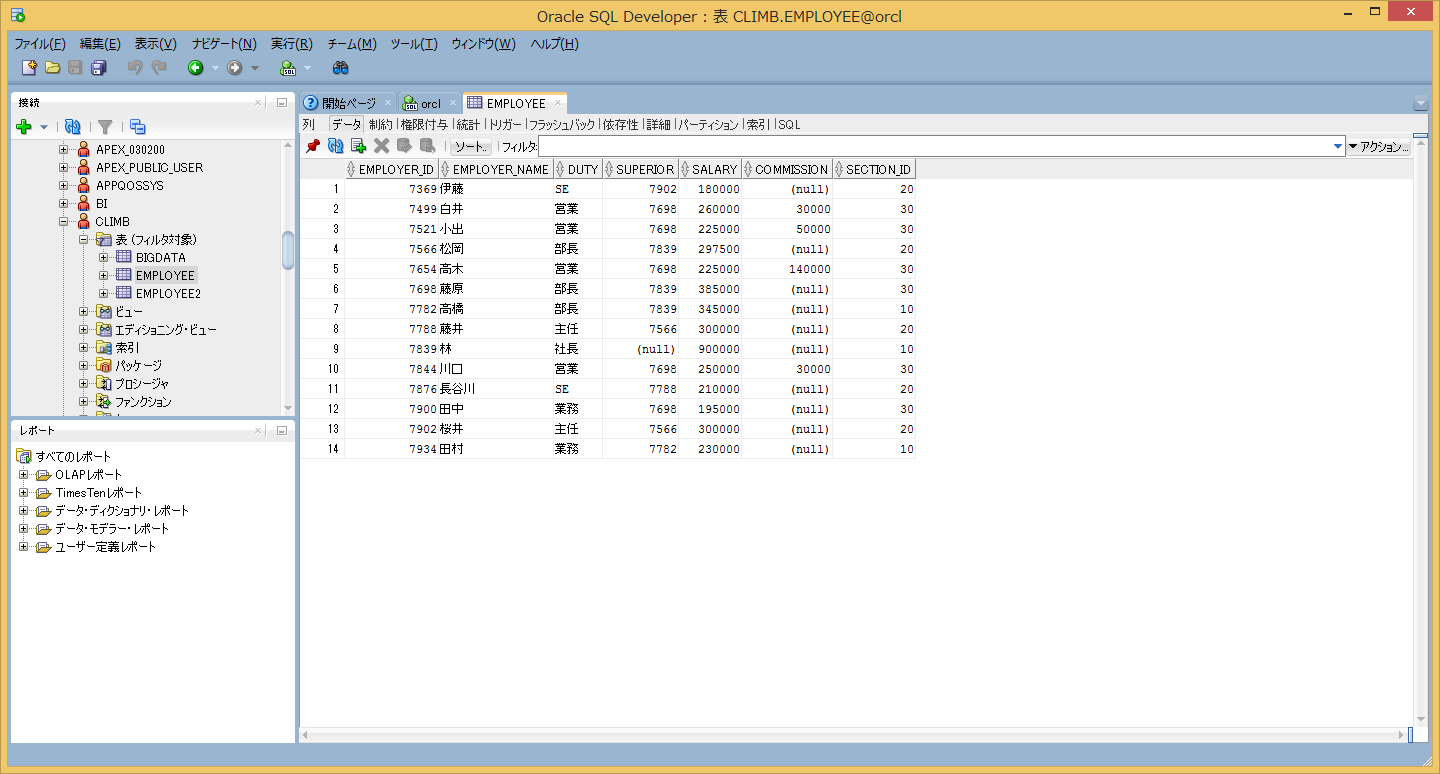Click the Save All icon
1440x774 pixels.
tap(99, 68)
